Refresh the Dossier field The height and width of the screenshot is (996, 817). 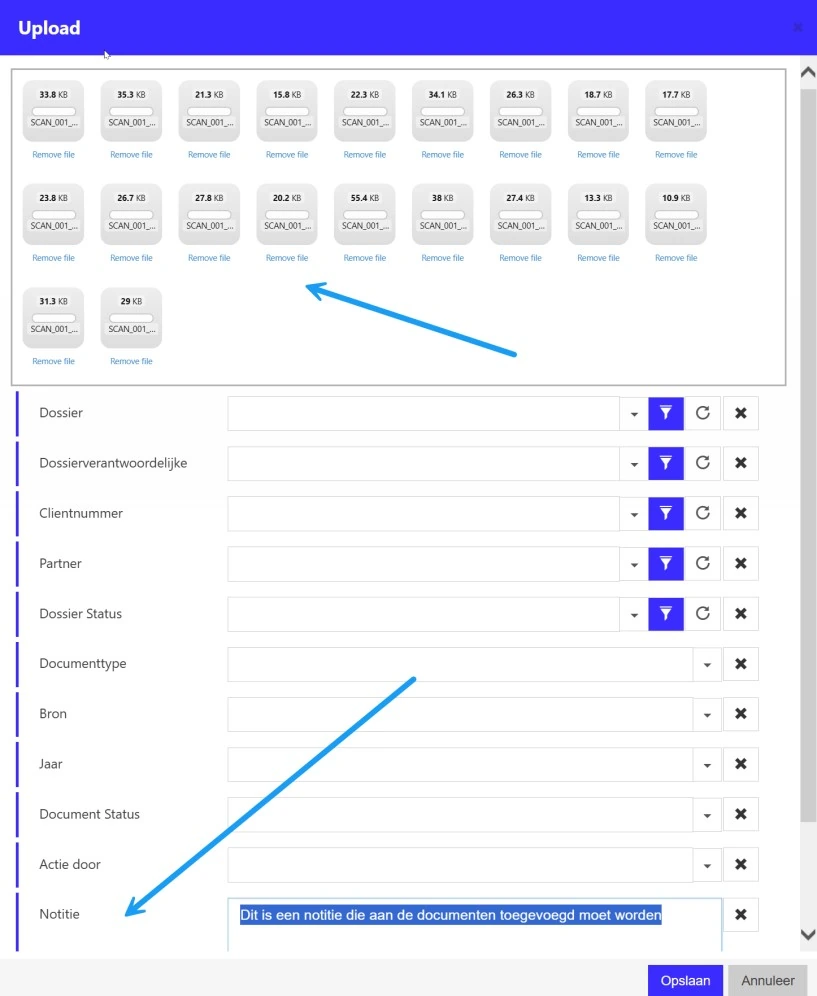703,414
